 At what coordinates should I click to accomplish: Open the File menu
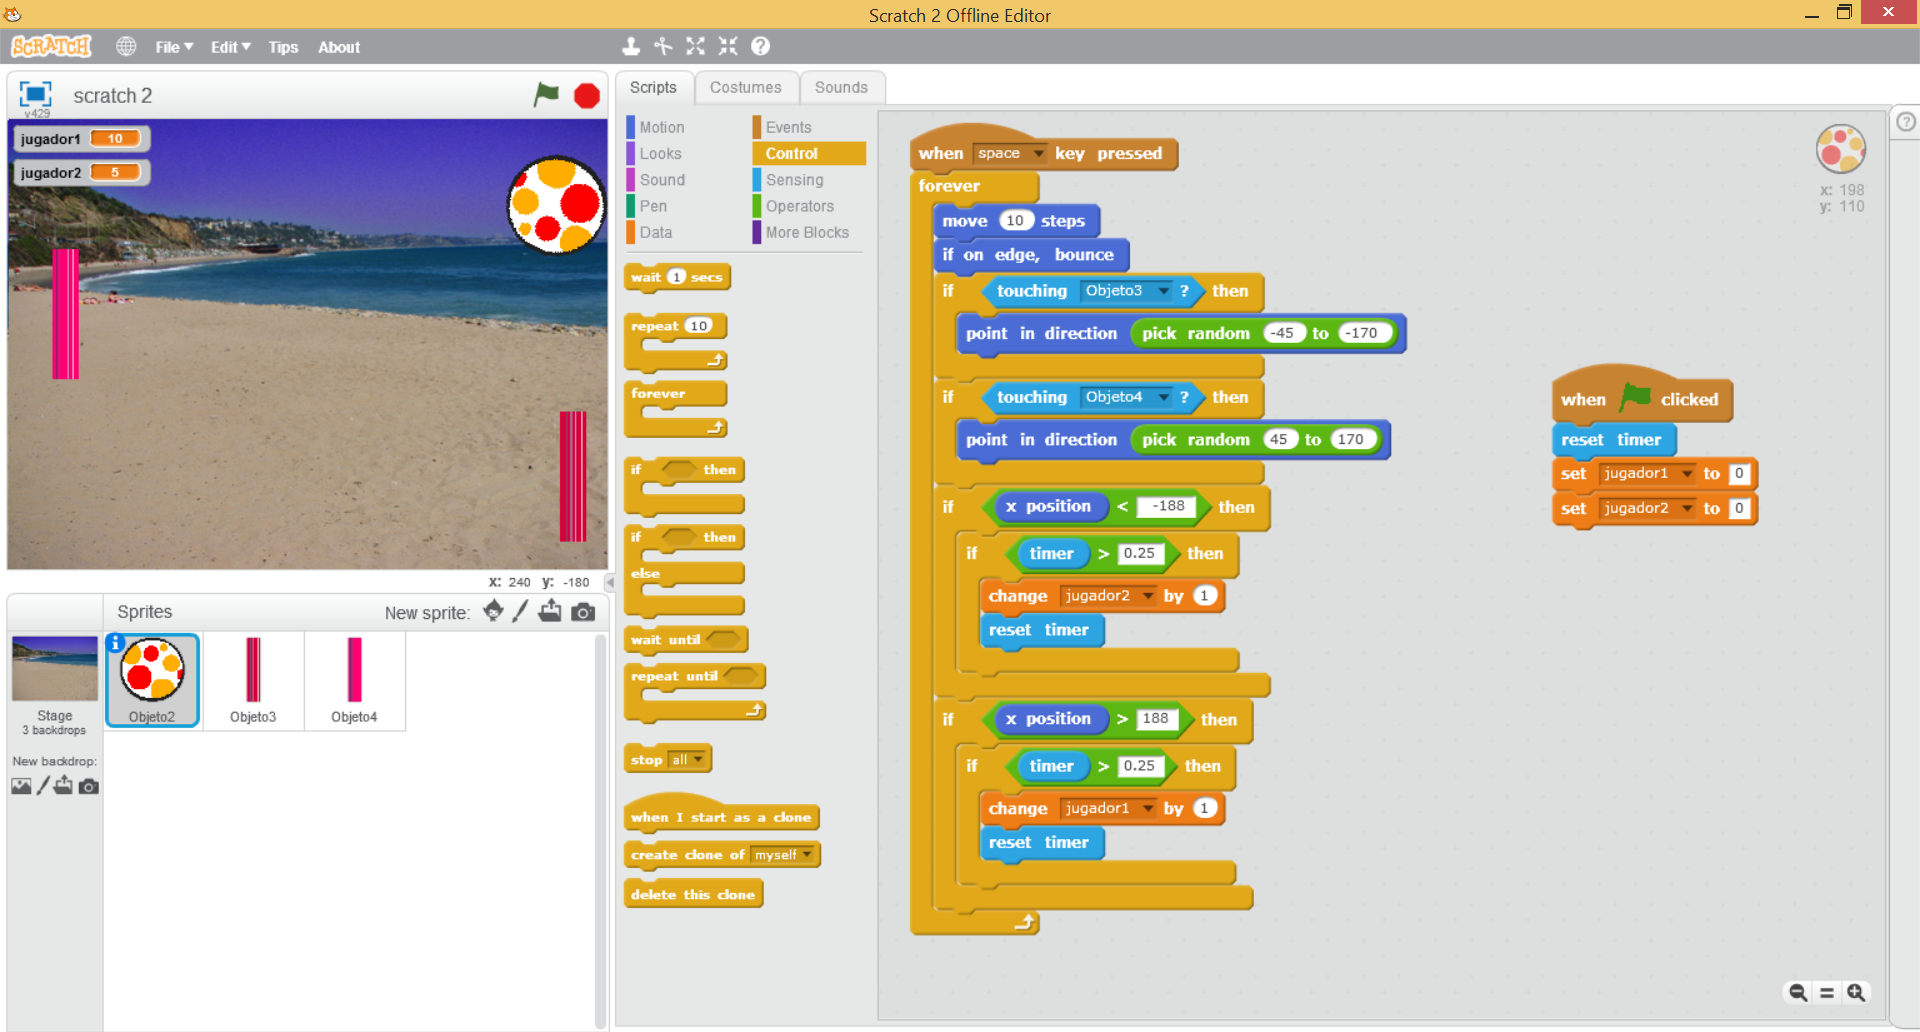[173, 47]
